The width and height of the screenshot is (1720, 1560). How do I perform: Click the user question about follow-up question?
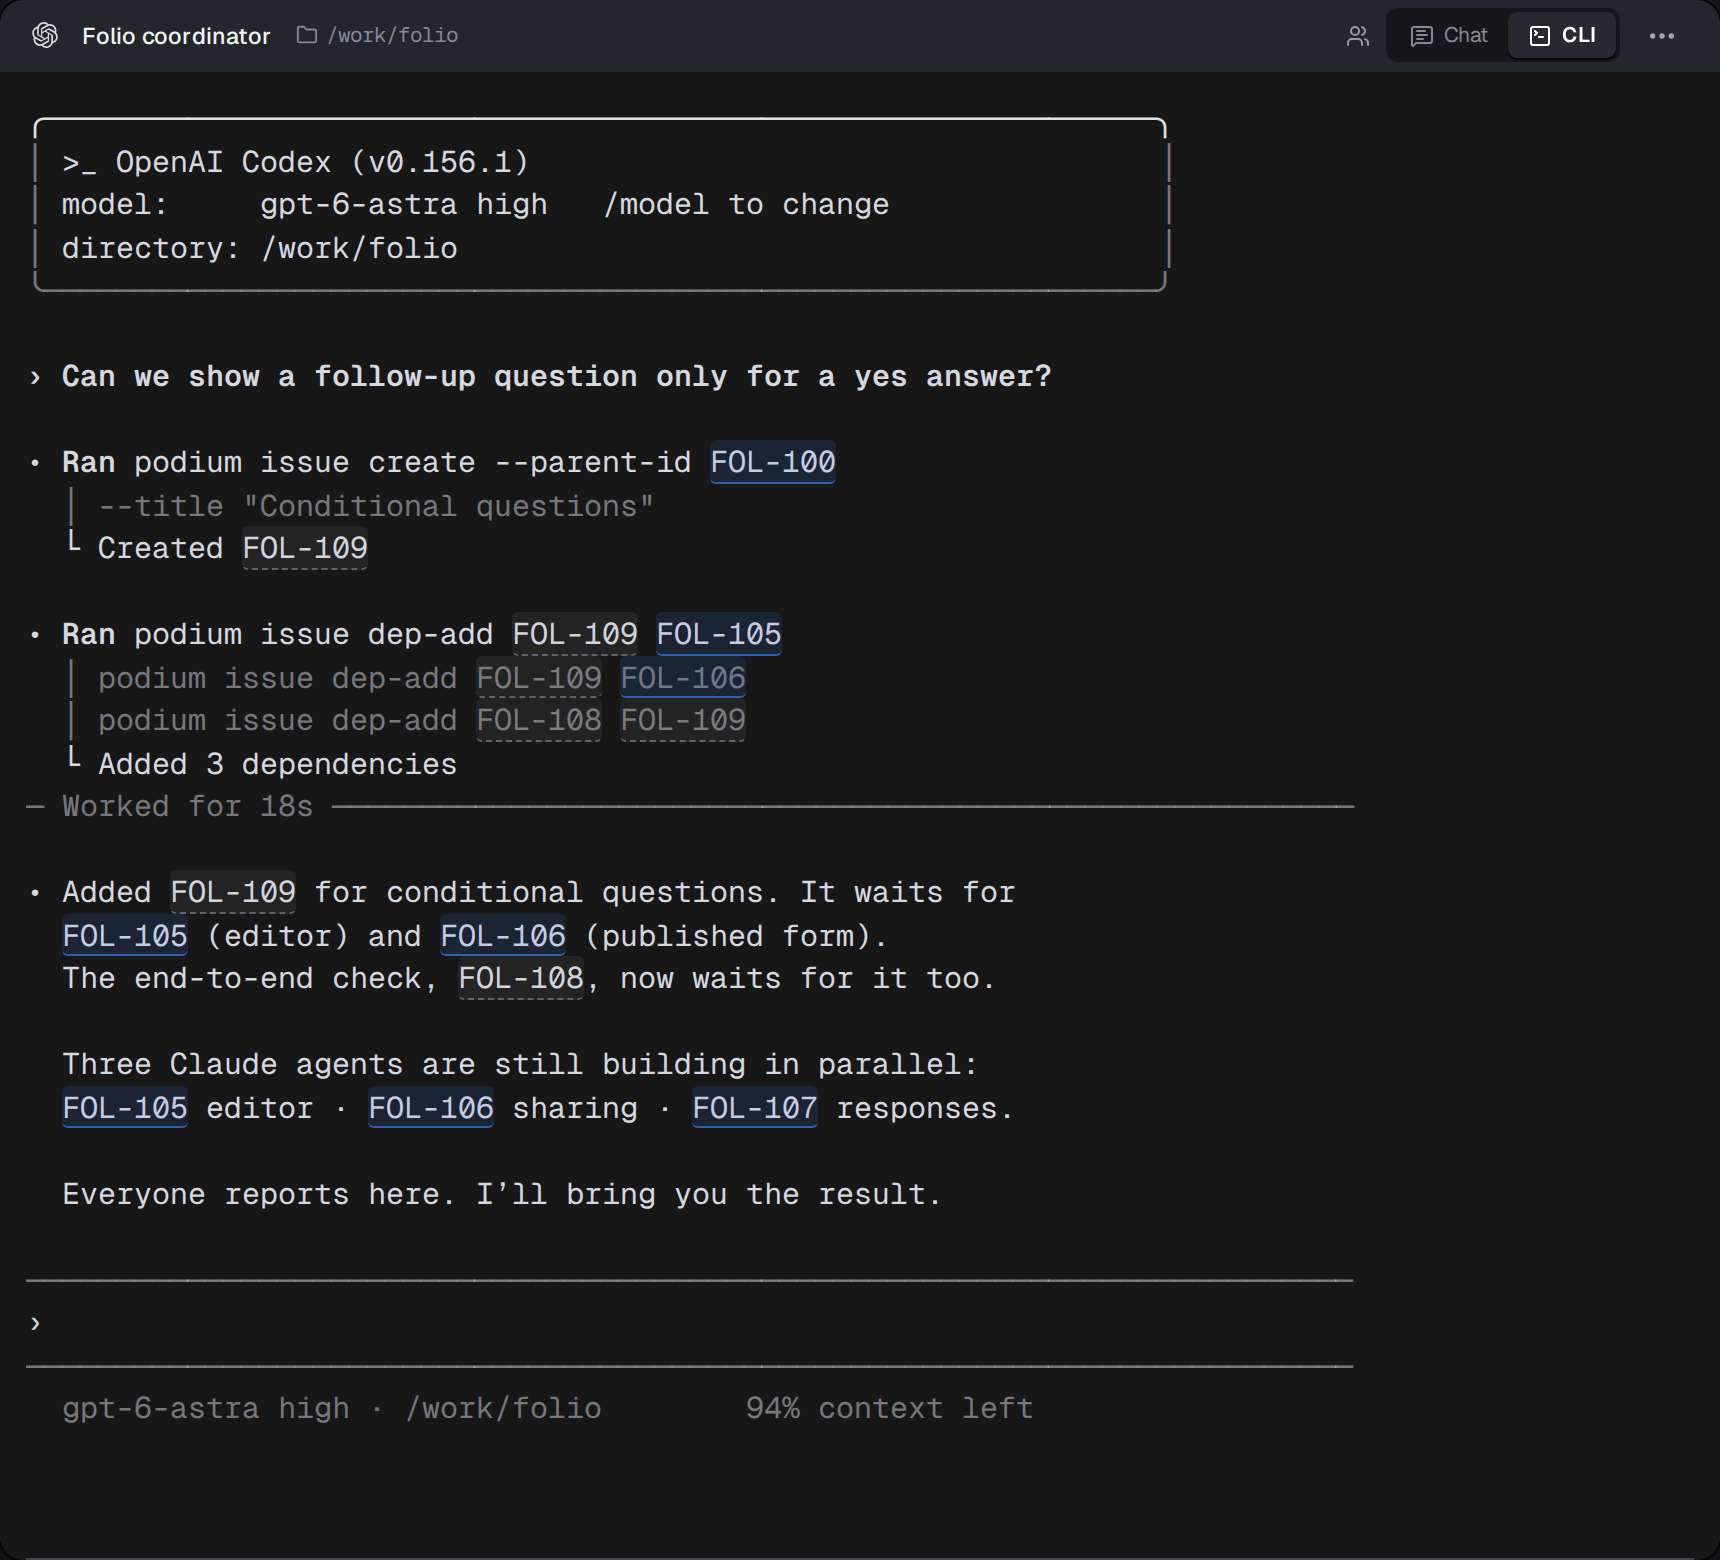tap(557, 376)
